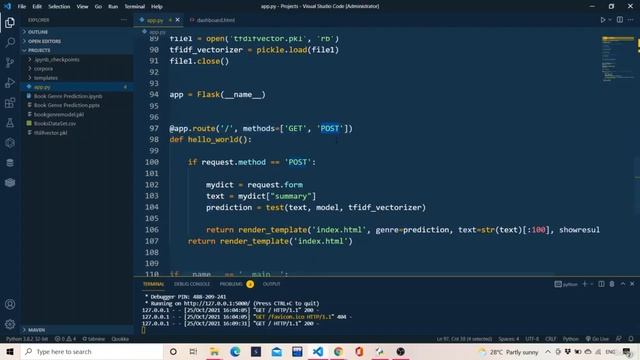The image size is (640, 360).
Task: Open the Search view in activity bar
Action: coord(10,42)
